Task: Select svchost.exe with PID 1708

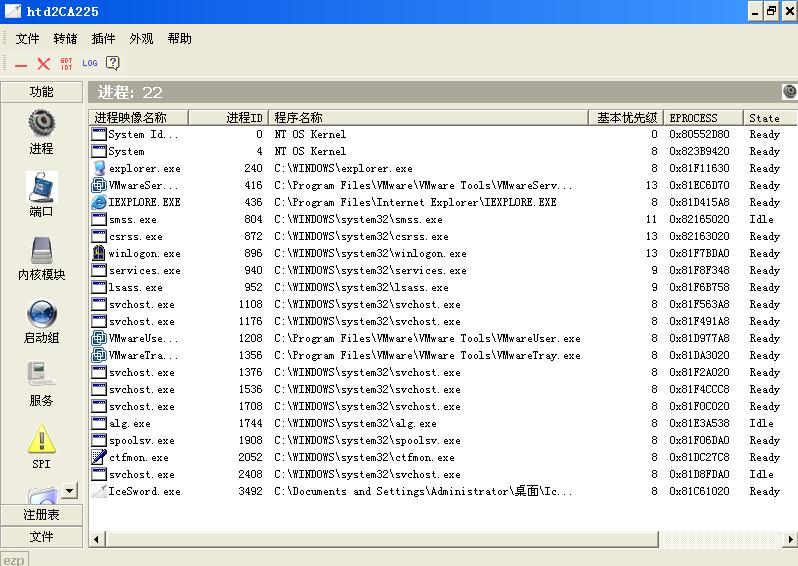Action: coord(442,406)
